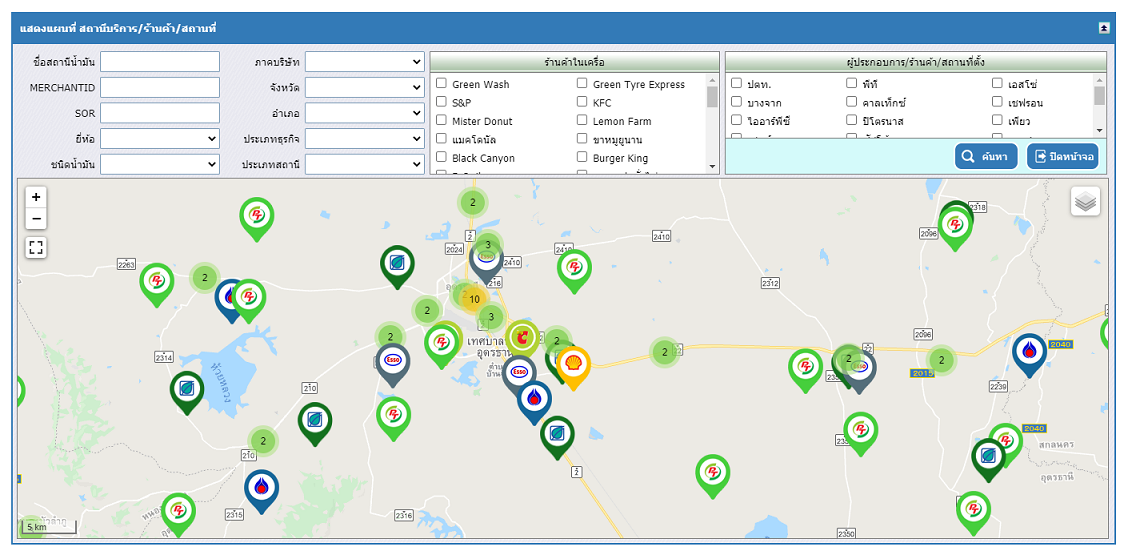
Task: Click the affiliated shops list scrollbar thumb
Action: click(712, 96)
